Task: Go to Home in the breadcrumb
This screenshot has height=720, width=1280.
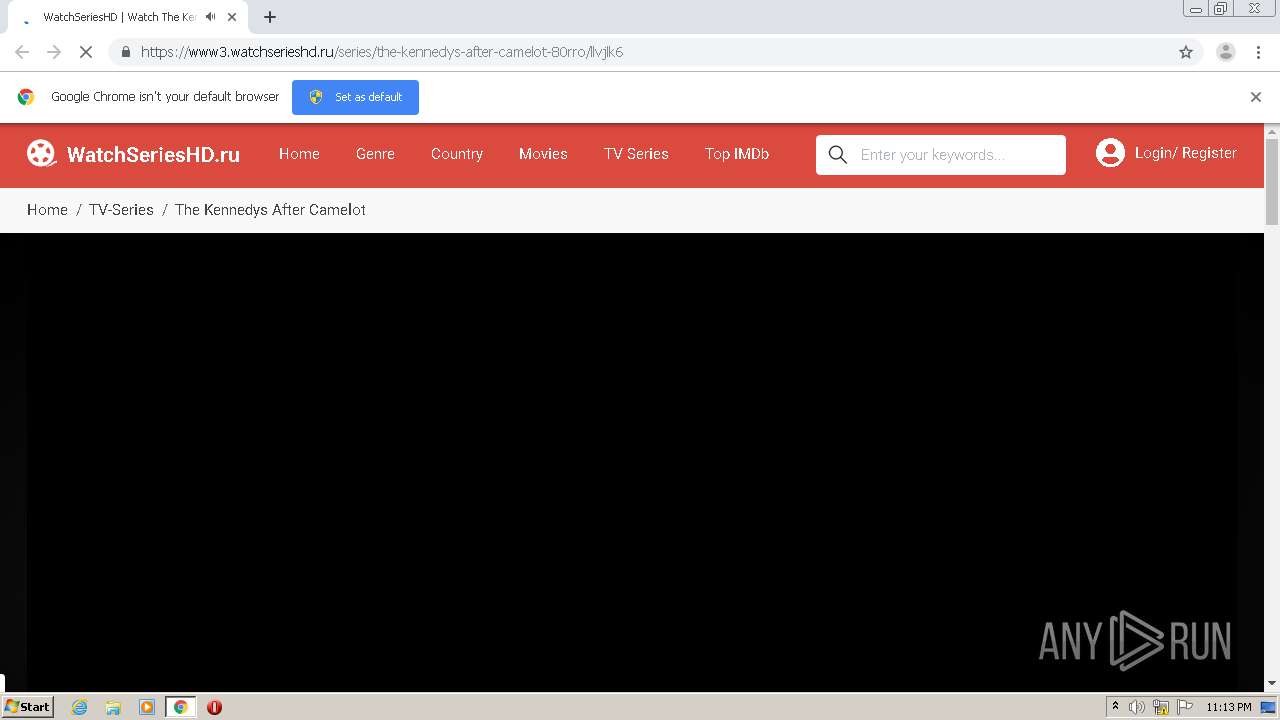Action: [47, 210]
